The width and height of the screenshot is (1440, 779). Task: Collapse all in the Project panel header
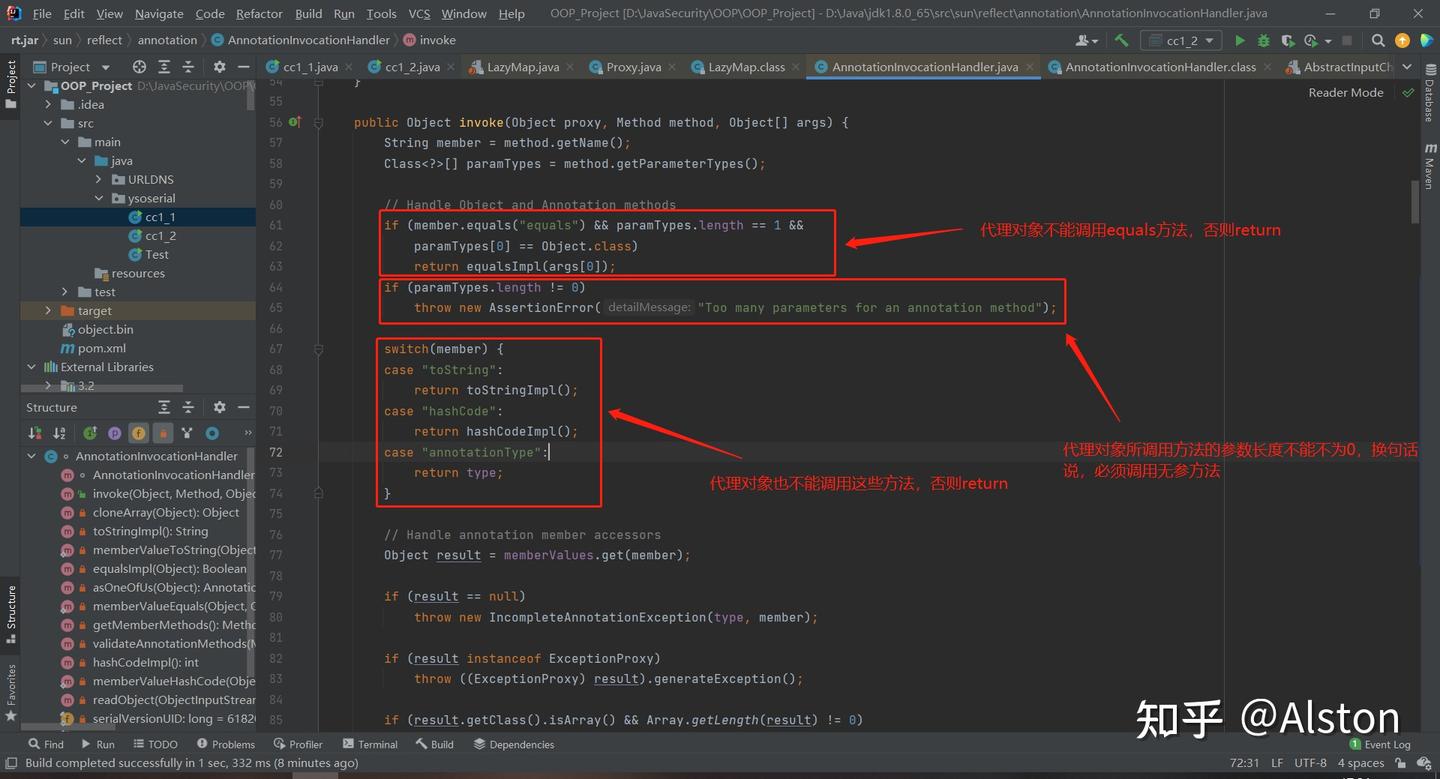pos(189,67)
